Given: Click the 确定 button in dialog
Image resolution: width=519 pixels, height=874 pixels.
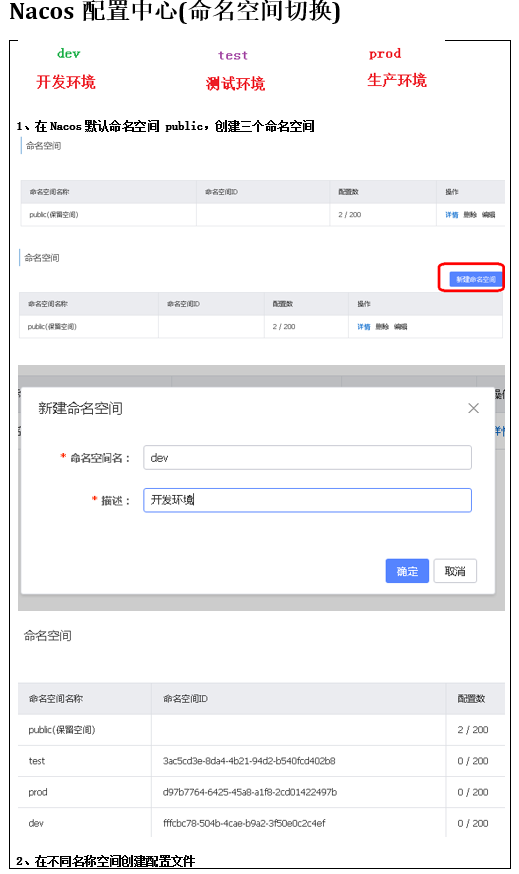Looking at the screenshot, I should tap(407, 571).
